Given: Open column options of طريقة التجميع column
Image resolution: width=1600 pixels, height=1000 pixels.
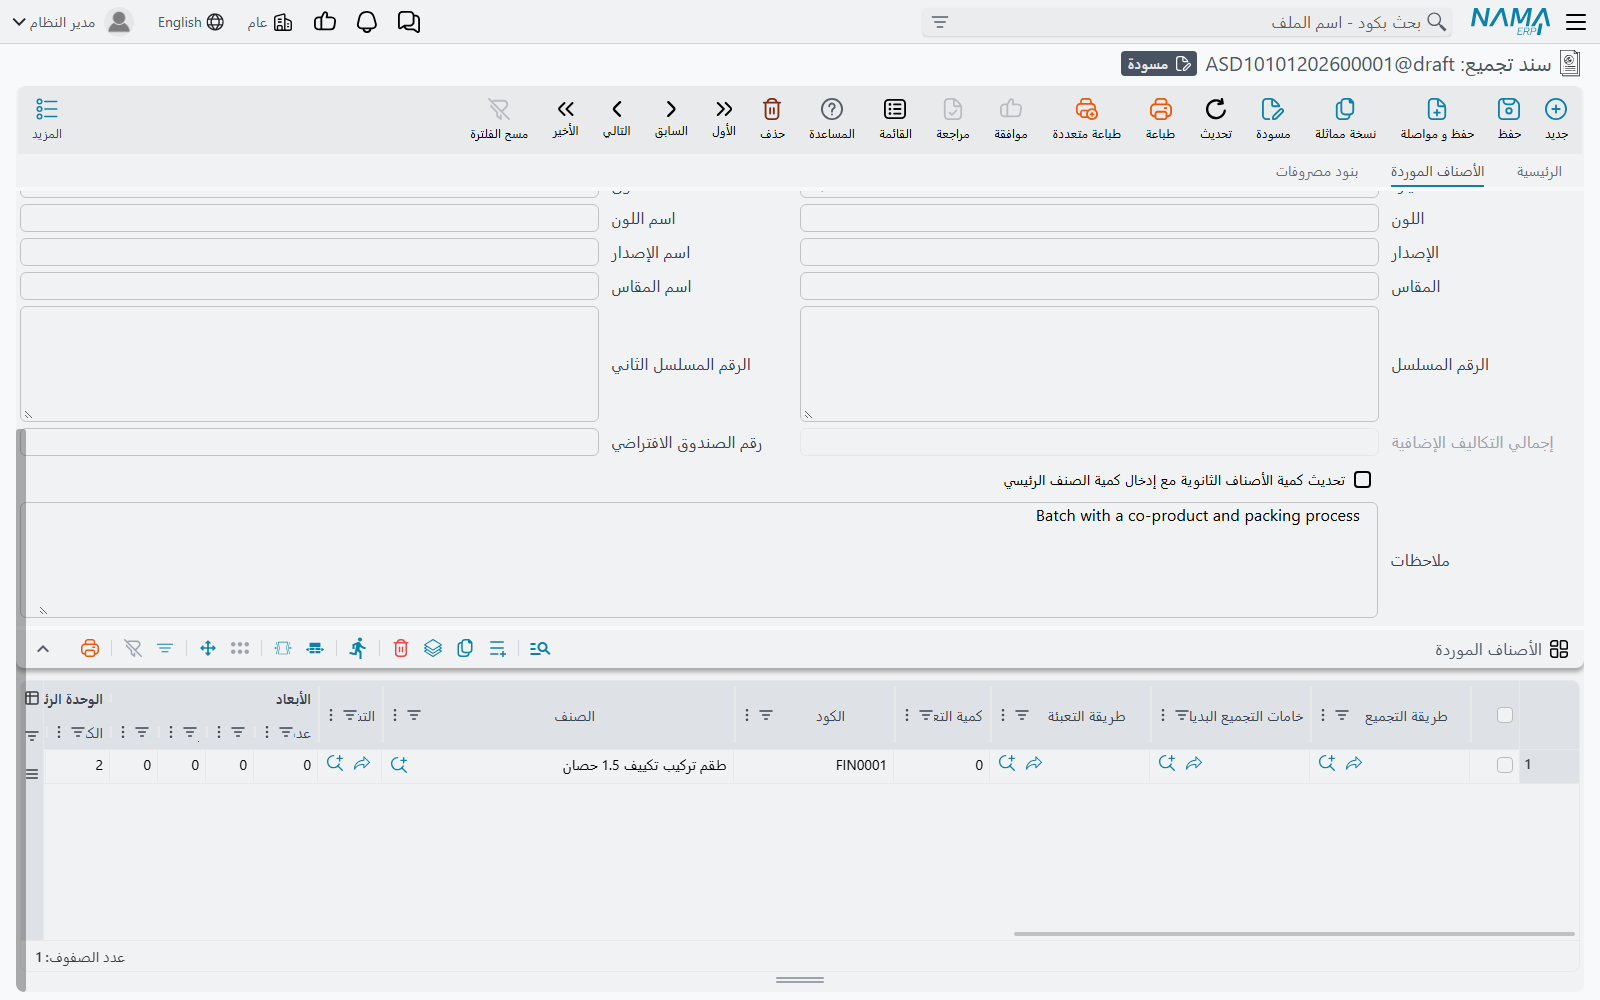Looking at the screenshot, I should [1323, 715].
